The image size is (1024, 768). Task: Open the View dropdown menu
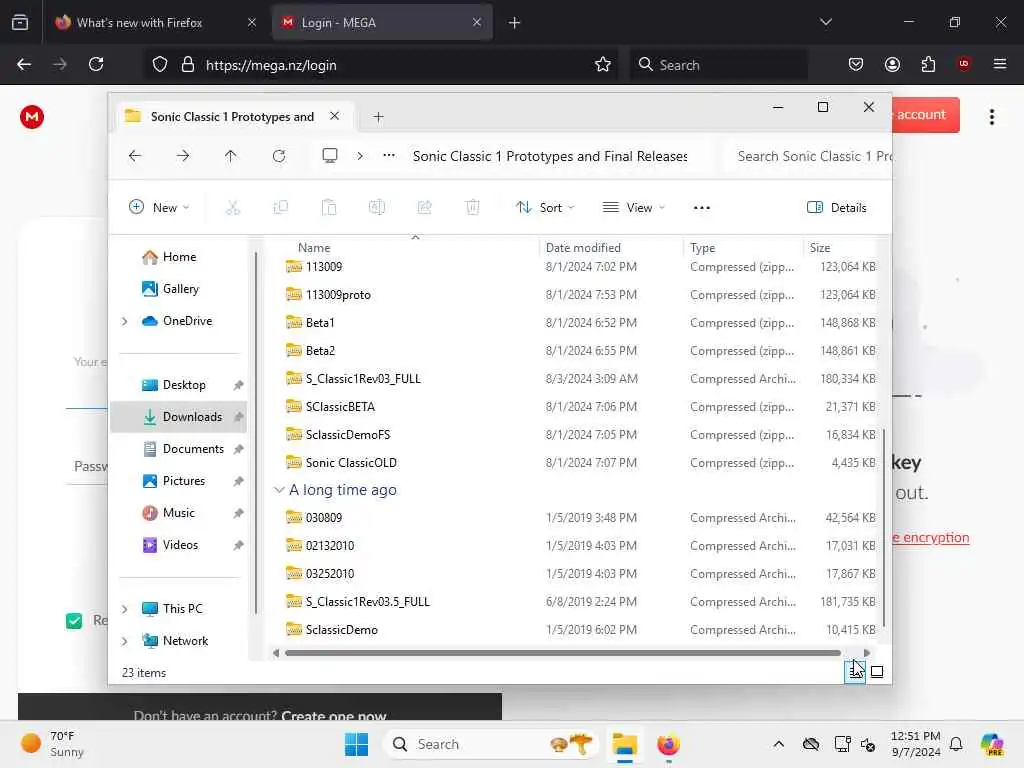pyautogui.click(x=633, y=208)
